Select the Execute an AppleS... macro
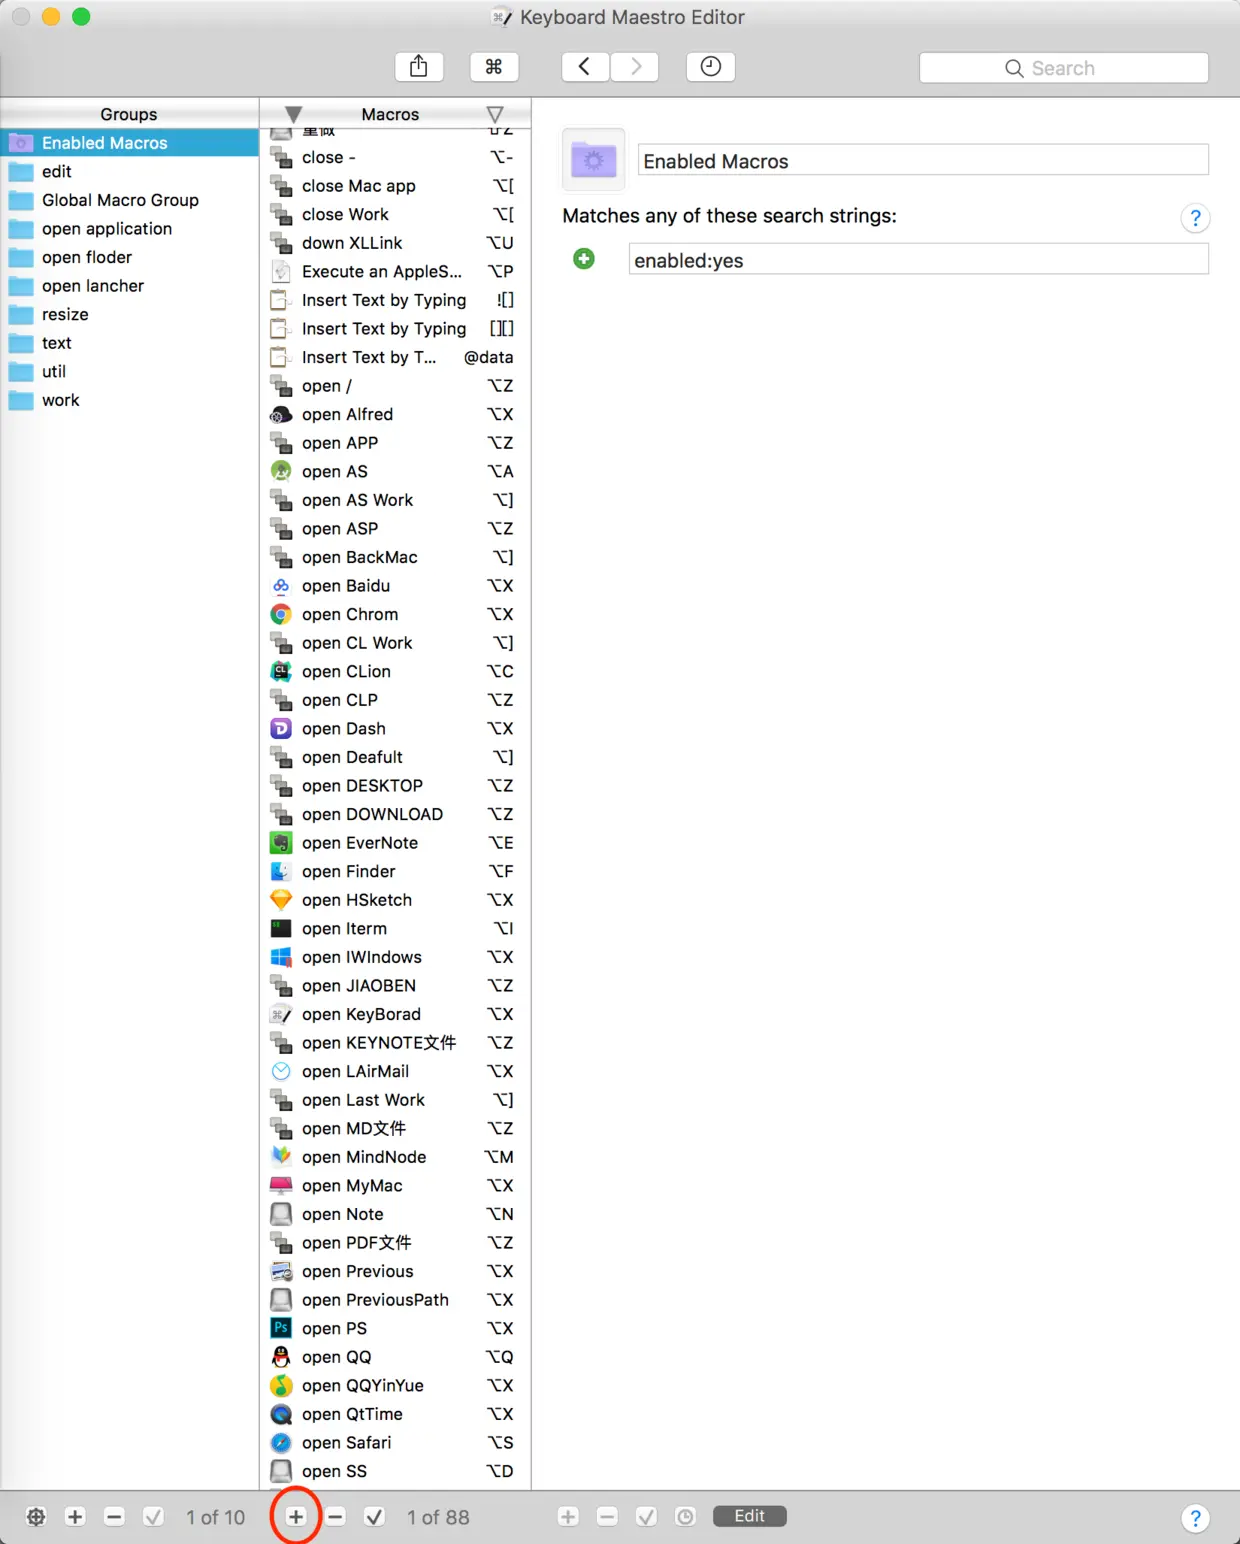The width and height of the screenshot is (1240, 1544). 395,271
